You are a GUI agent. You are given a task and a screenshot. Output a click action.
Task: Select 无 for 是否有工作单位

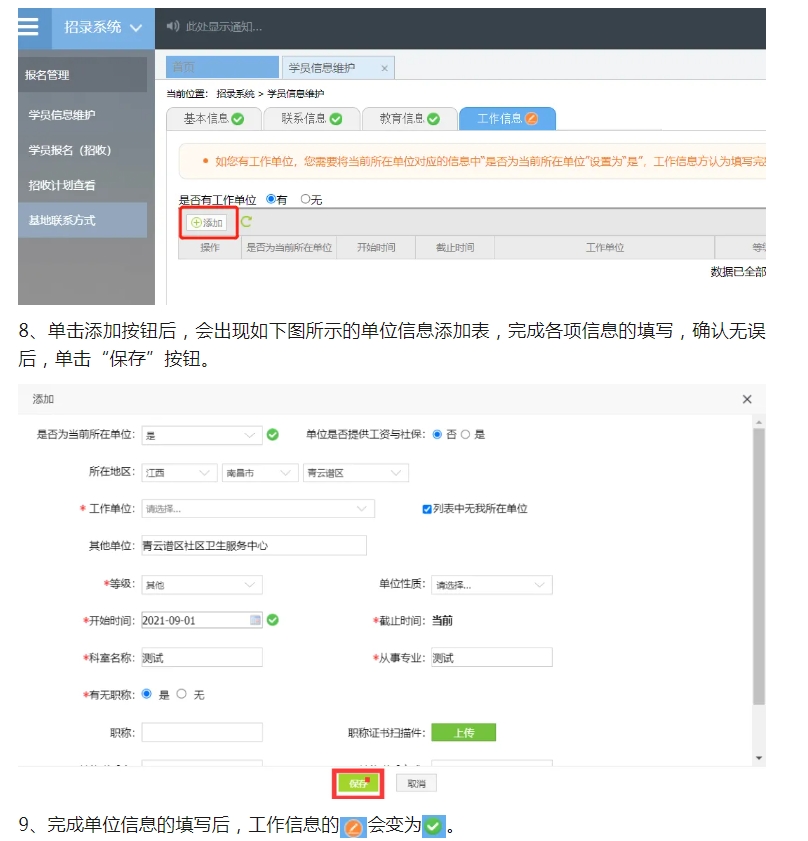coord(305,200)
